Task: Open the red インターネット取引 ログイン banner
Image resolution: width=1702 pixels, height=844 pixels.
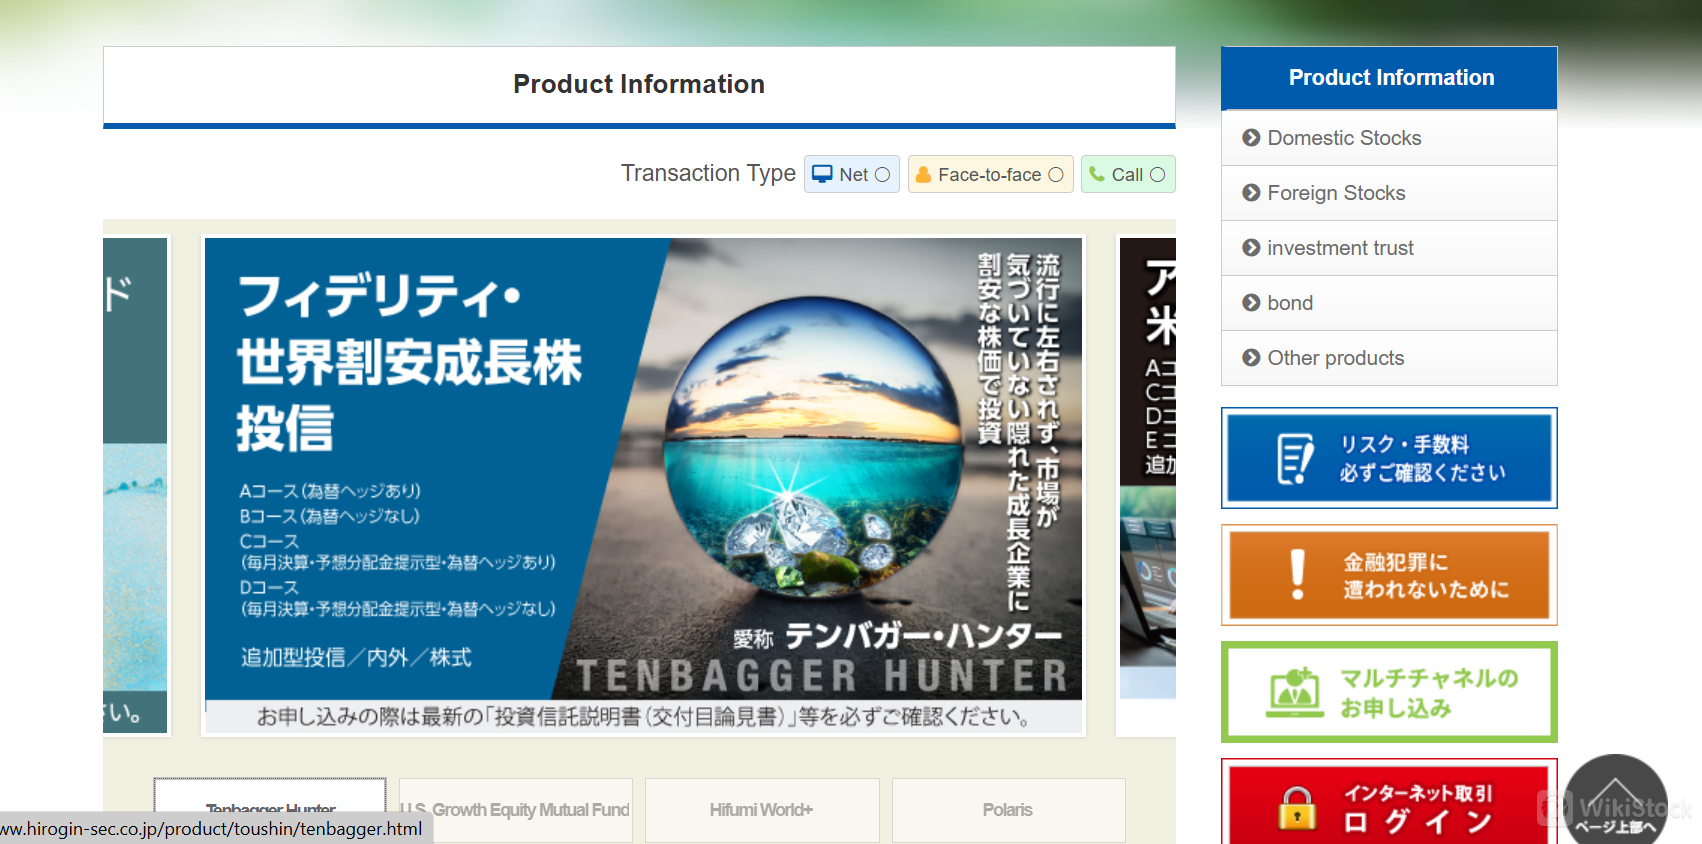Action: click(1389, 802)
